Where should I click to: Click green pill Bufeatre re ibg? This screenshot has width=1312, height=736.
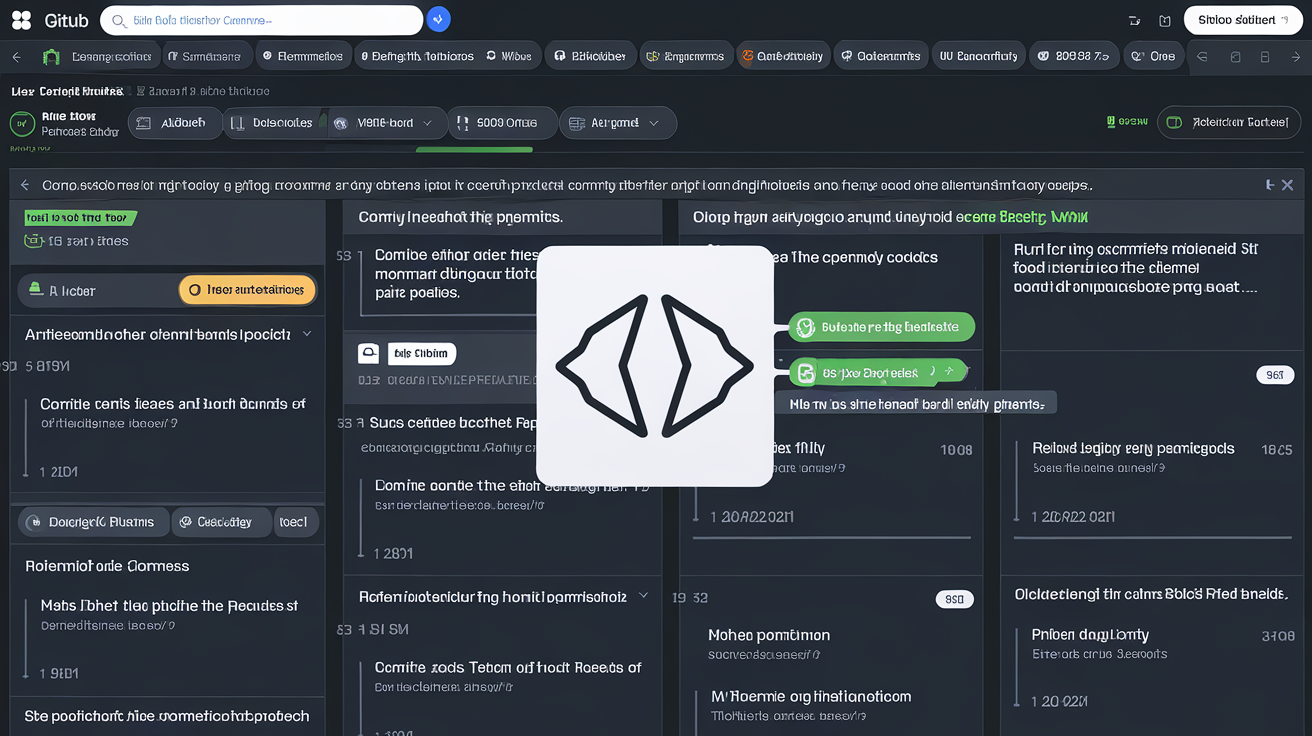click(x=881, y=327)
